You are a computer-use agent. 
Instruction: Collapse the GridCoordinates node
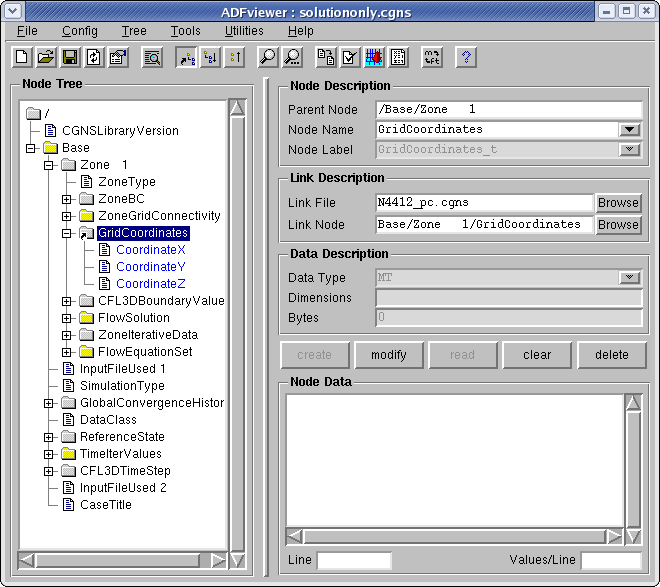[67, 233]
